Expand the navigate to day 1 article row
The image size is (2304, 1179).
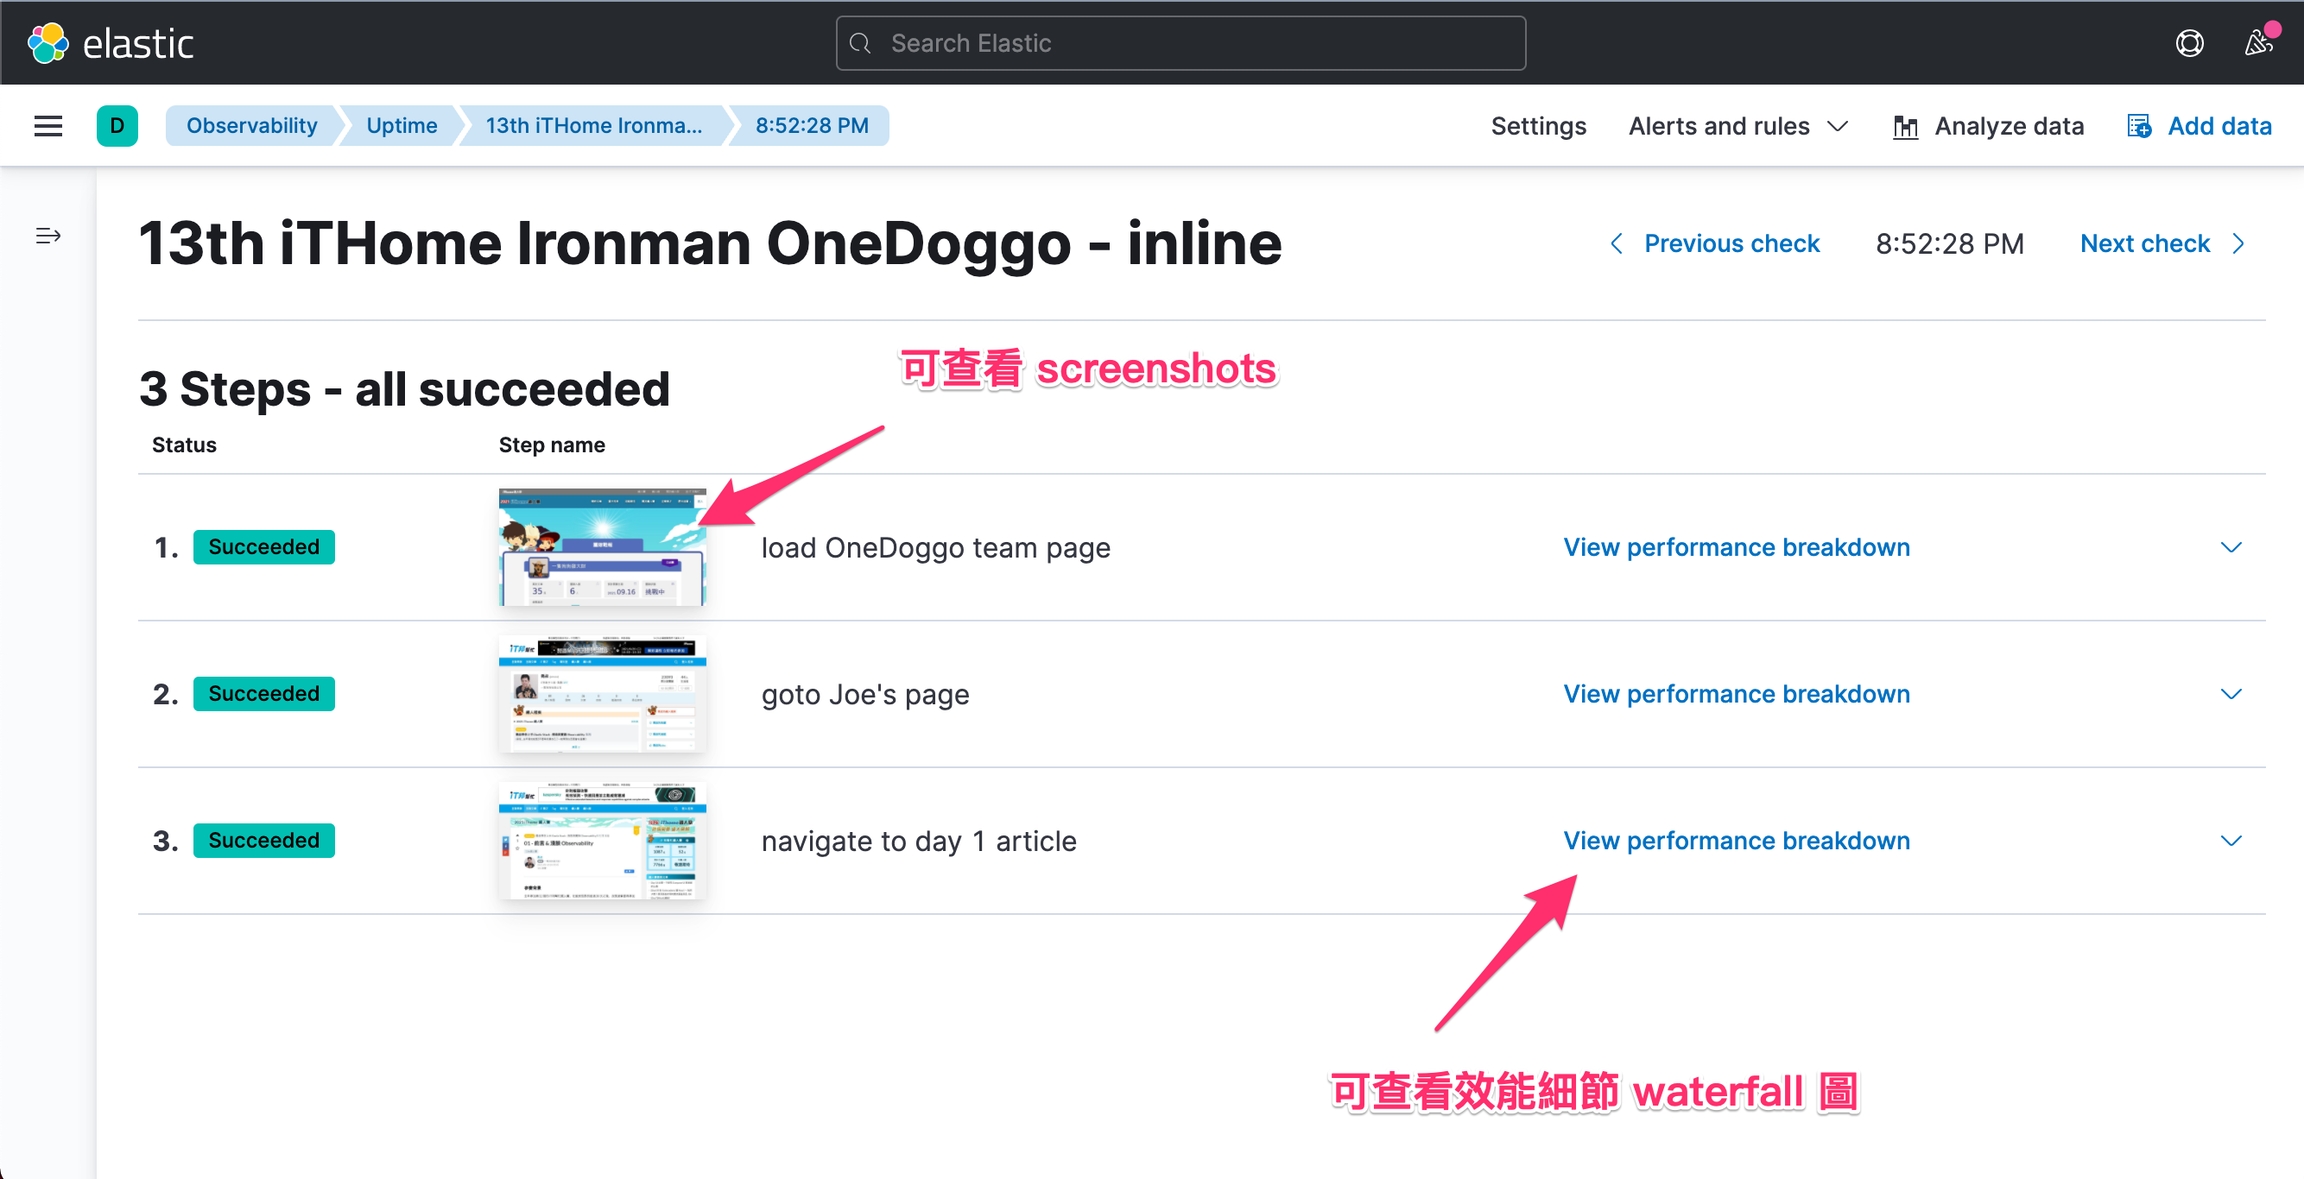click(x=2231, y=840)
